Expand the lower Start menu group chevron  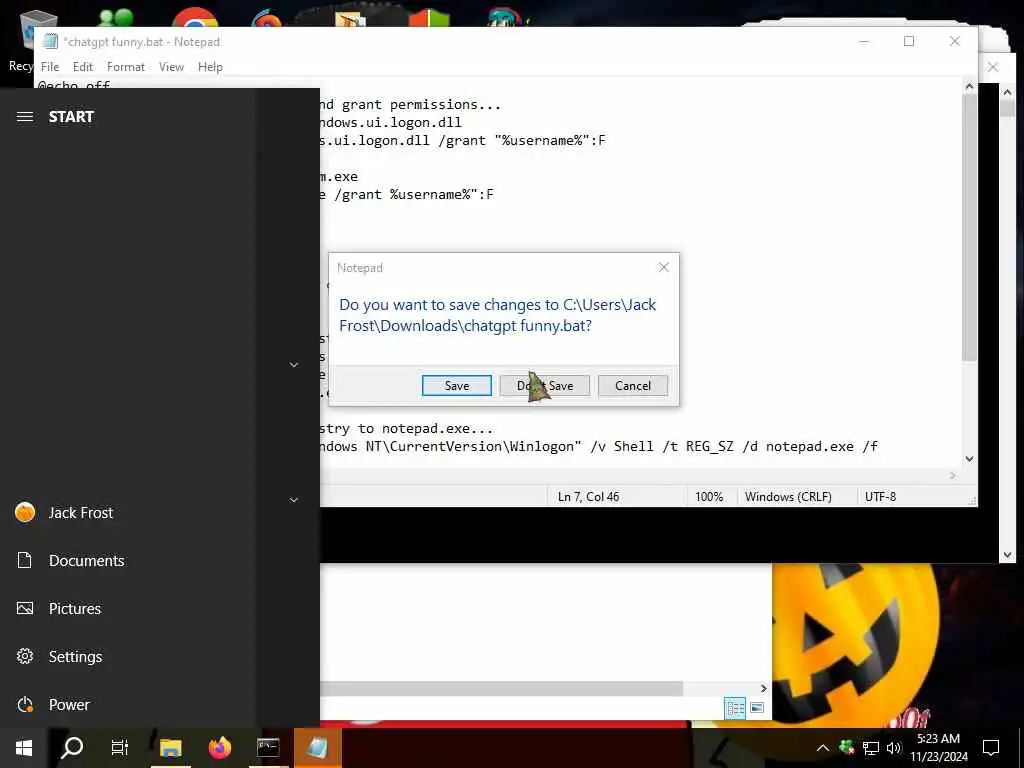tap(294, 500)
